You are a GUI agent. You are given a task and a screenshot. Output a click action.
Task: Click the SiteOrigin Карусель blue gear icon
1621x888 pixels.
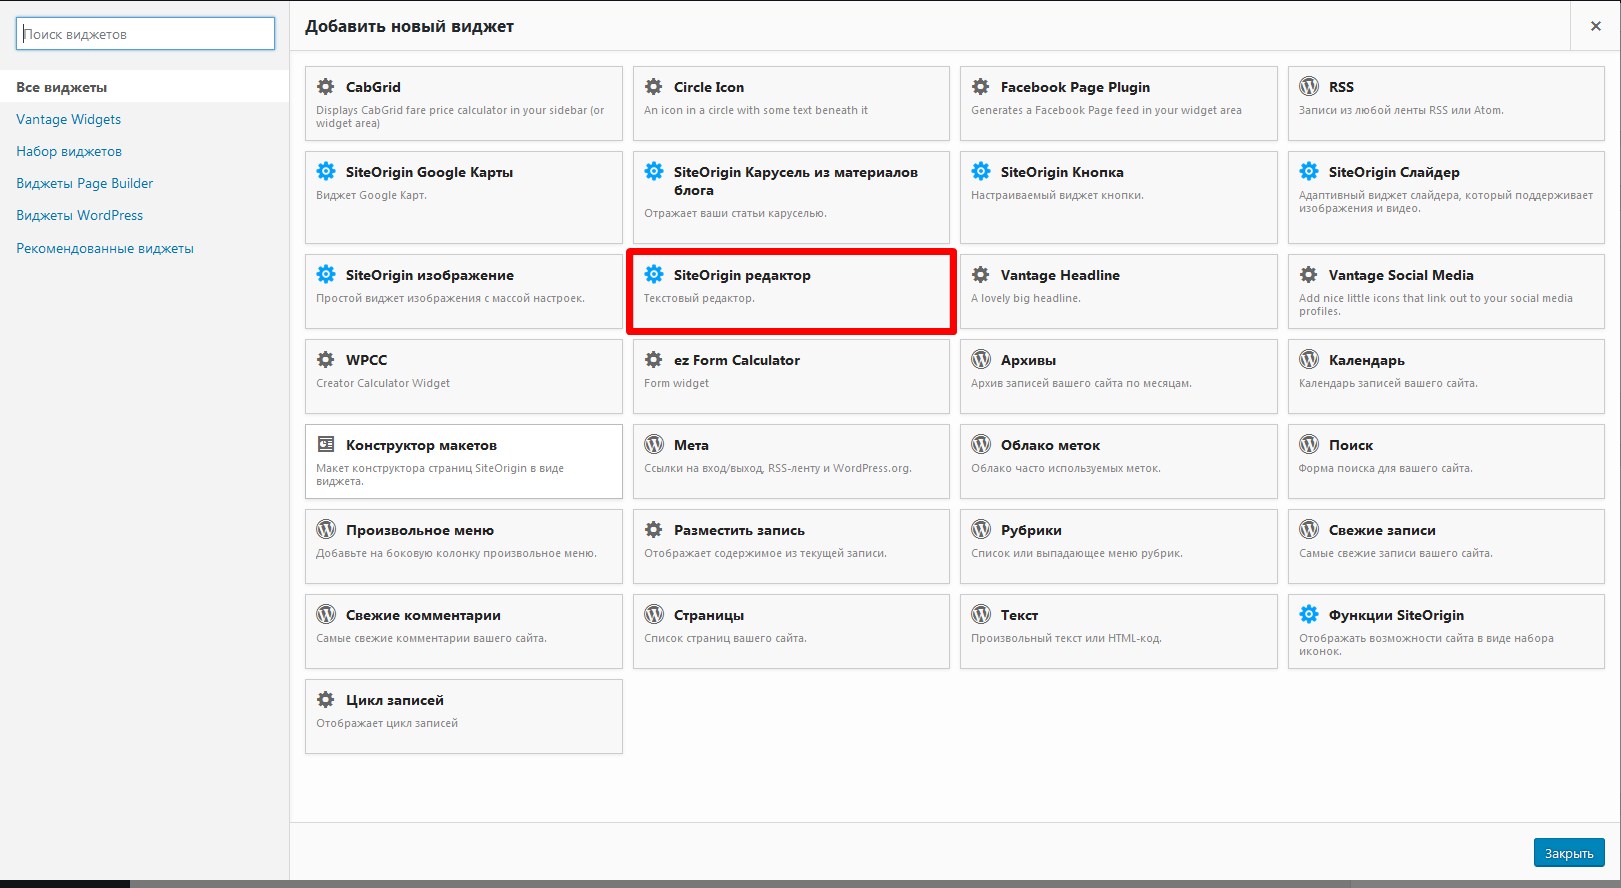(x=654, y=172)
